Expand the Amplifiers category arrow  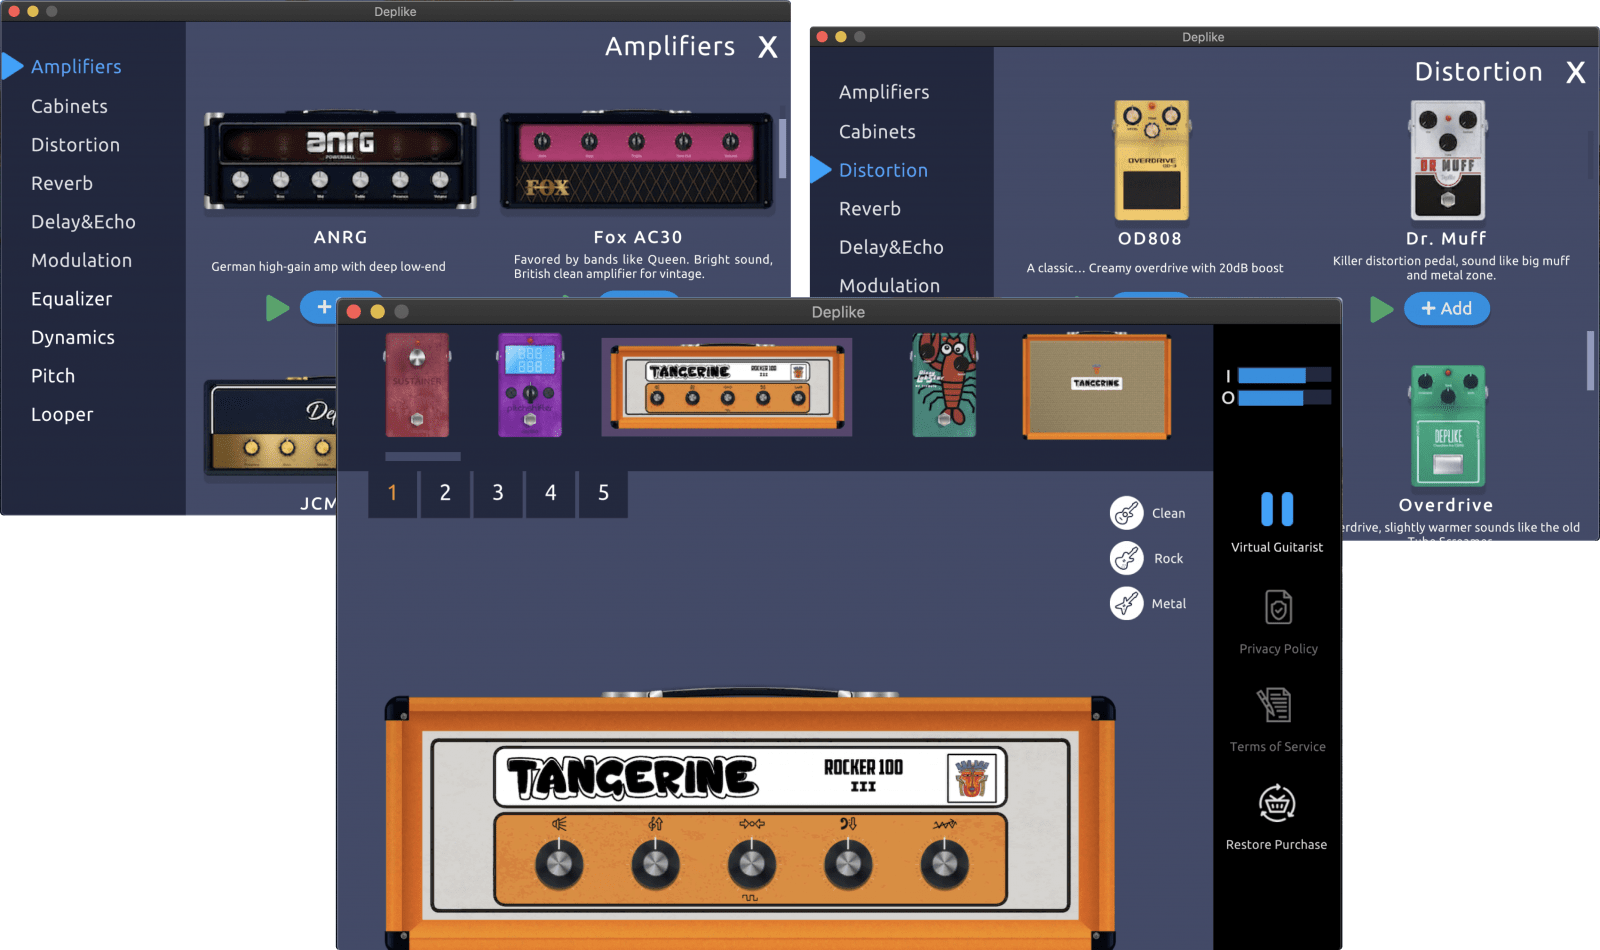pos(13,65)
